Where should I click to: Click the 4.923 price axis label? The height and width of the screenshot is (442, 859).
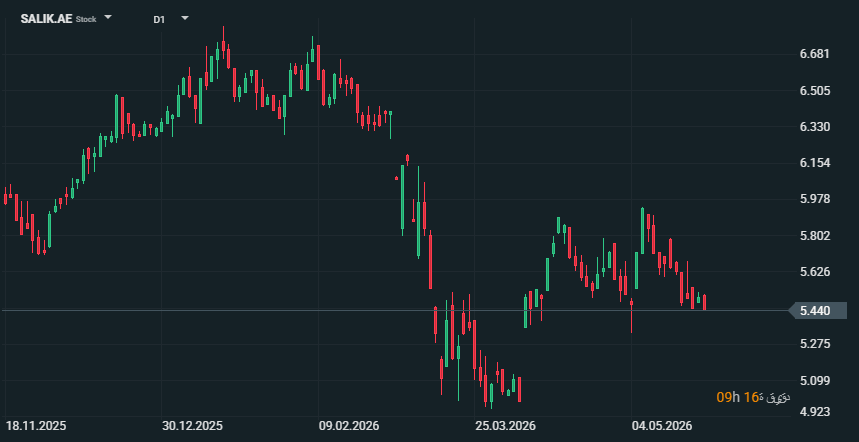point(815,411)
